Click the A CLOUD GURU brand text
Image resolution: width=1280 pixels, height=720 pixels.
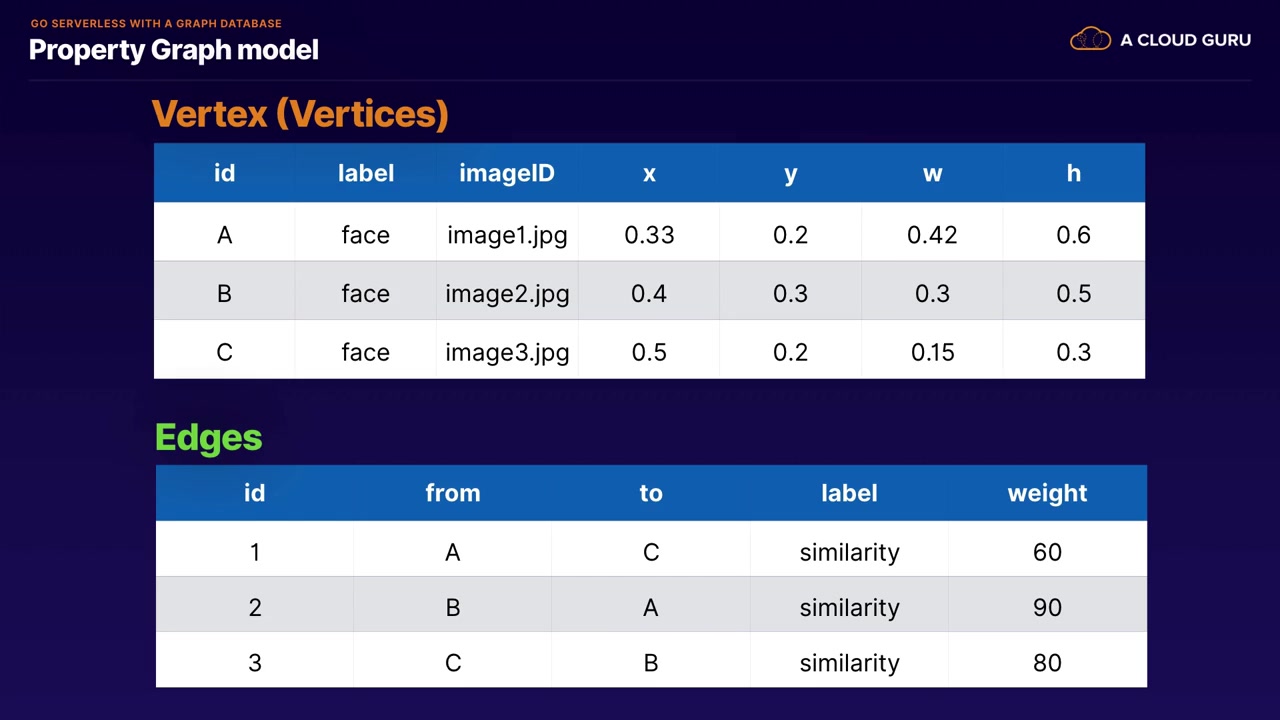[1185, 40]
